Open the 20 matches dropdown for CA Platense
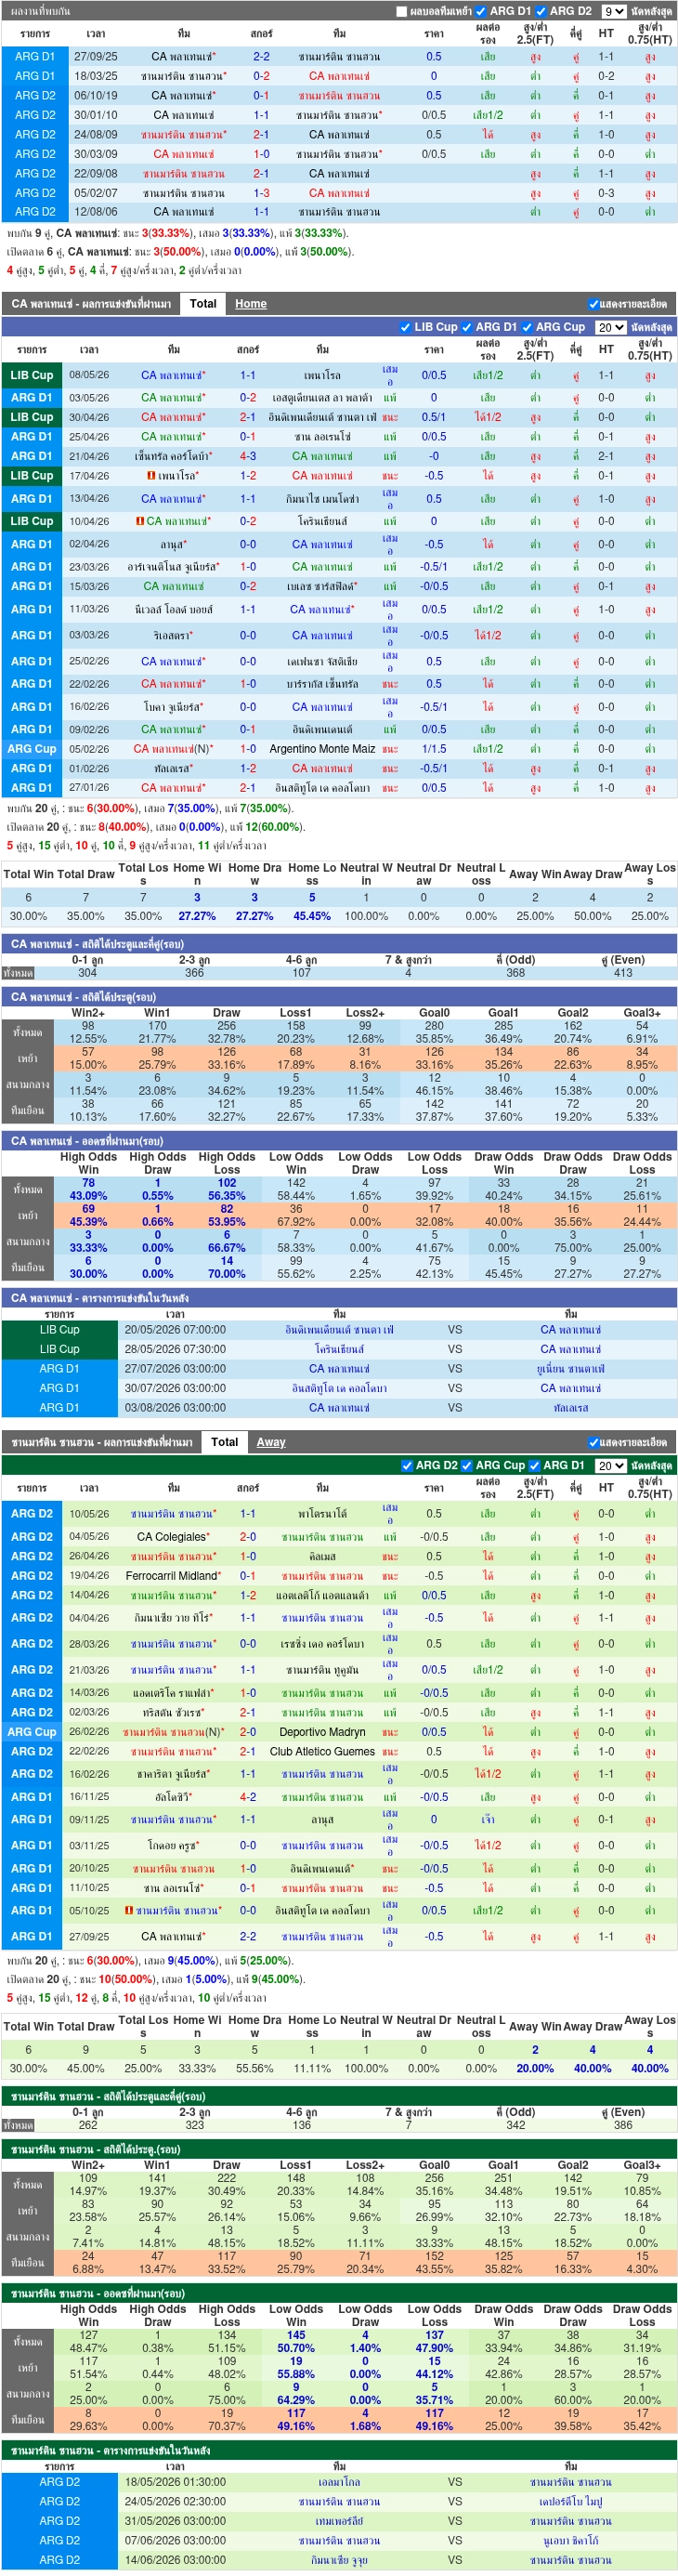 point(611,327)
